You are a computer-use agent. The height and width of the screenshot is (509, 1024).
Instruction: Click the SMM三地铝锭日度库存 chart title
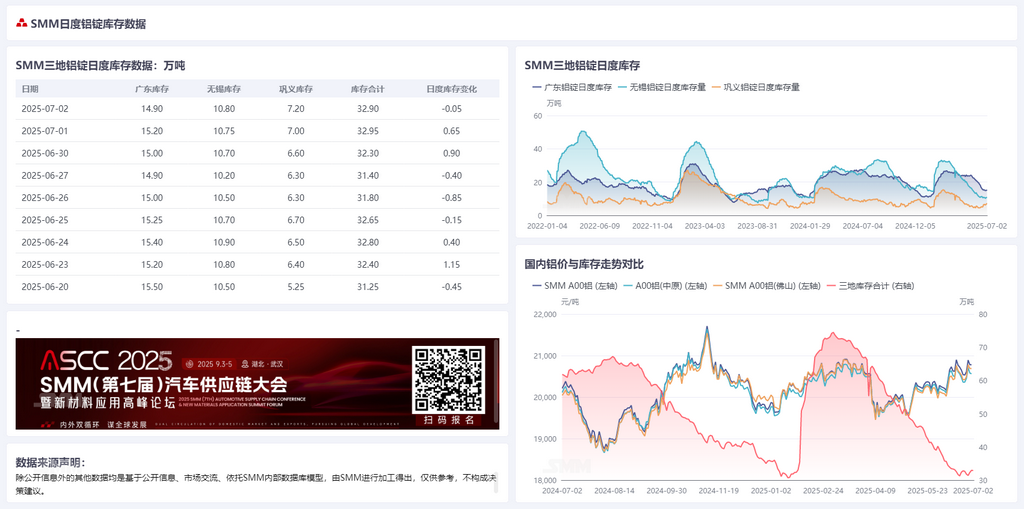point(582,65)
